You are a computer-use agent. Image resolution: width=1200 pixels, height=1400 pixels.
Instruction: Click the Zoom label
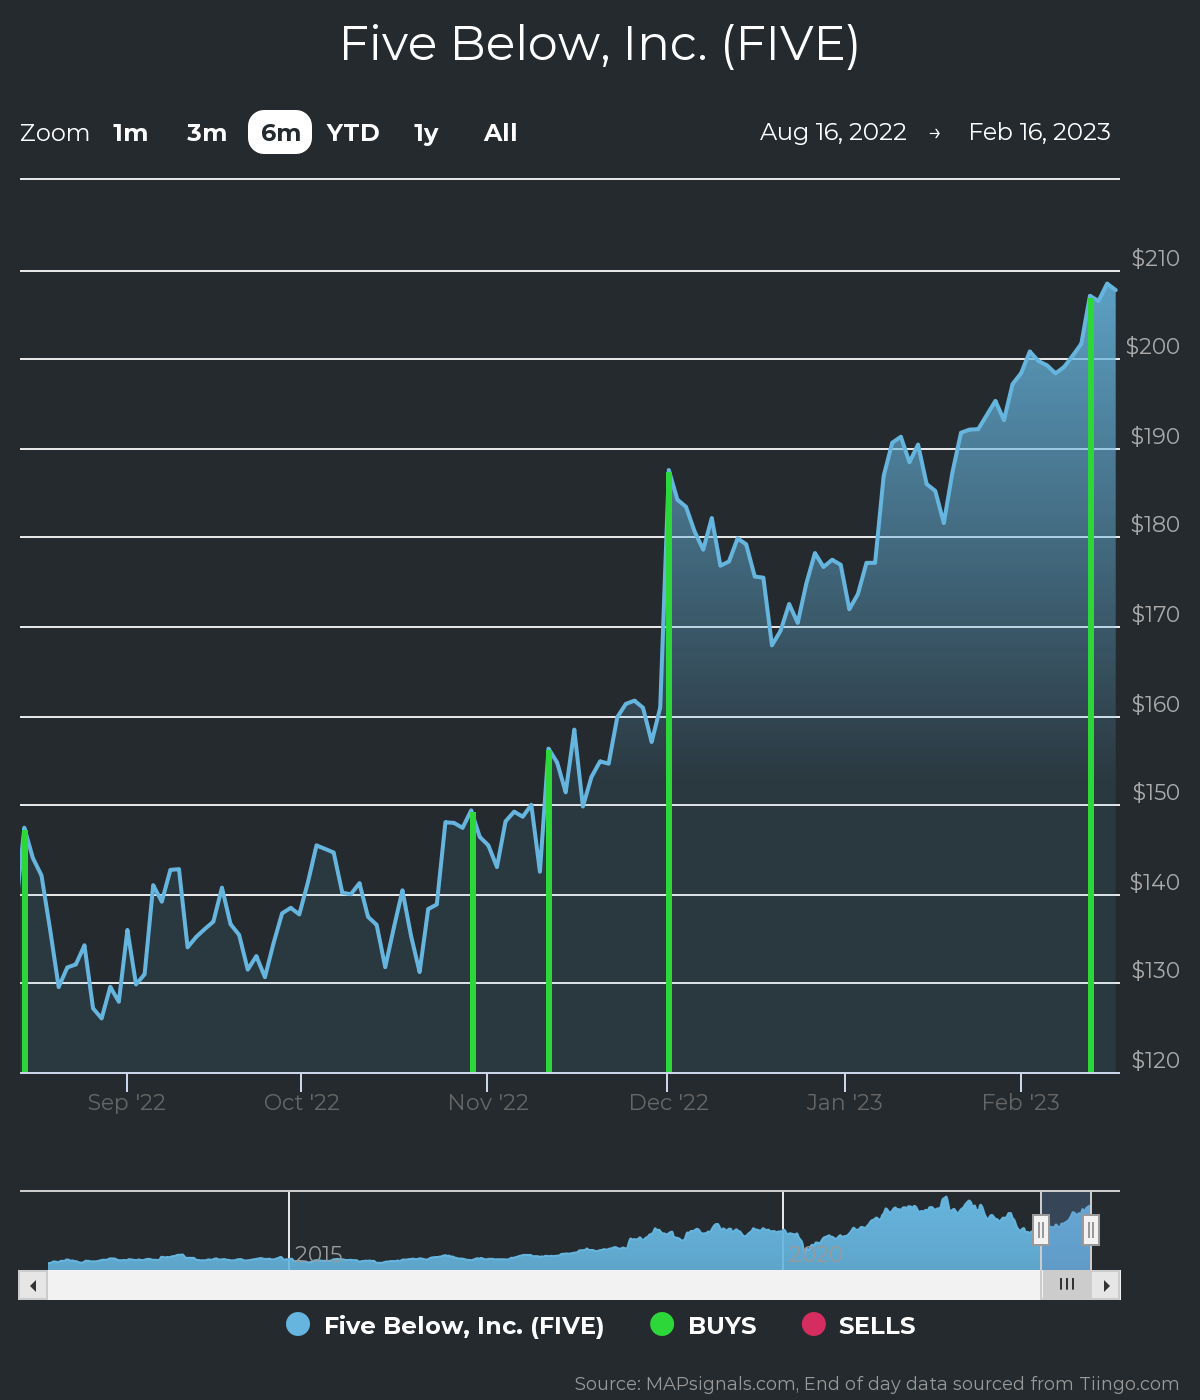(55, 133)
